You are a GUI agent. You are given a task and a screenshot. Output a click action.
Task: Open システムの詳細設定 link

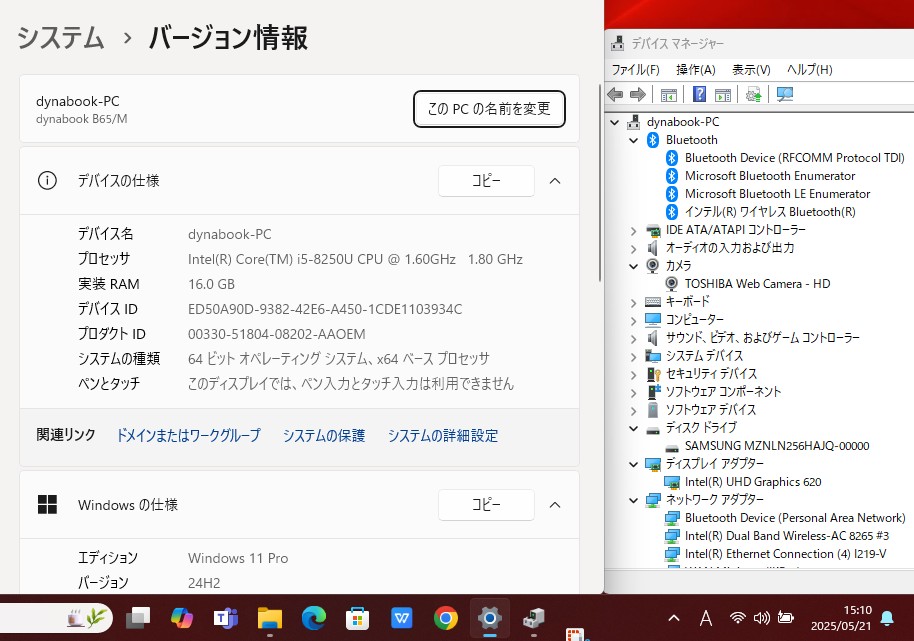tap(443, 435)
